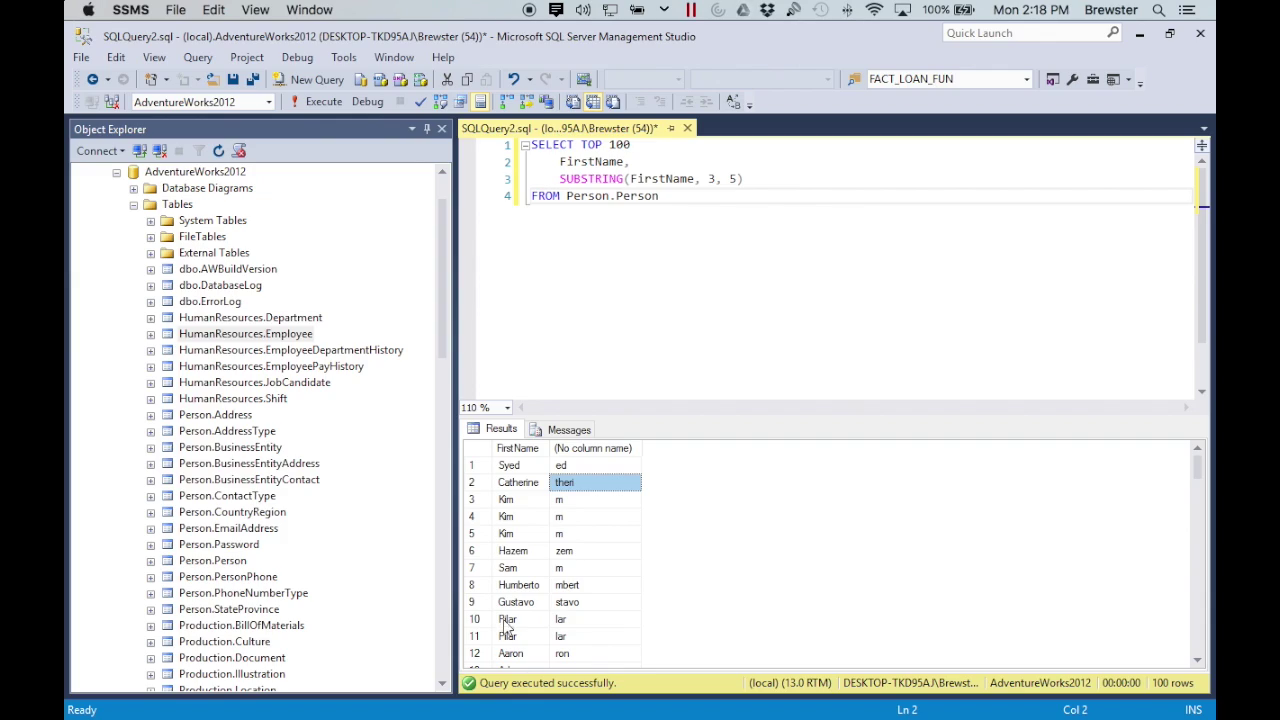This screenshot has height=720, width=1280.
Task: Click the Save disk icon in toolbar
Action: [233, 80]
